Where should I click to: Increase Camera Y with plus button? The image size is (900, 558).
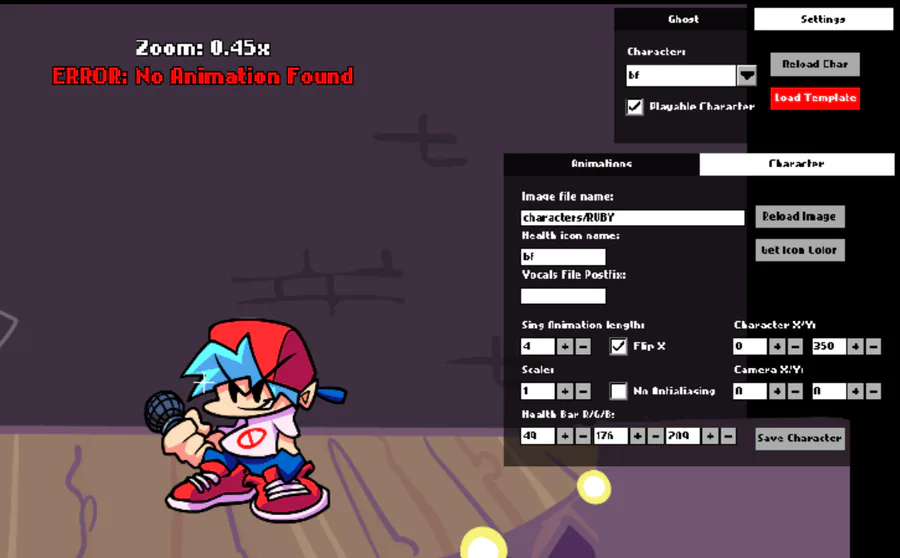click(855, 391)
